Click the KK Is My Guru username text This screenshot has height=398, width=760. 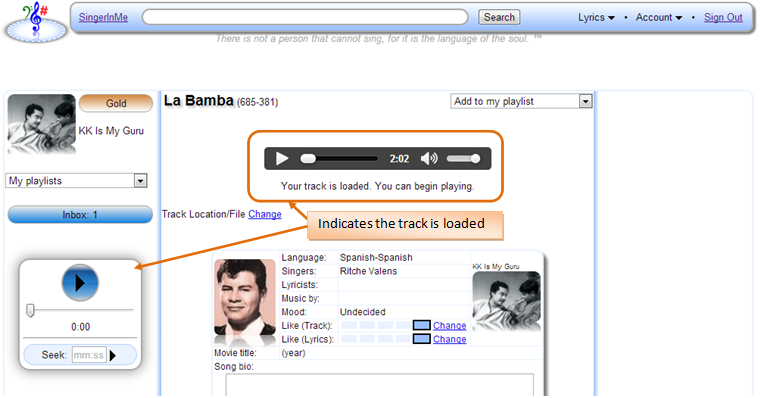(111, 131)
